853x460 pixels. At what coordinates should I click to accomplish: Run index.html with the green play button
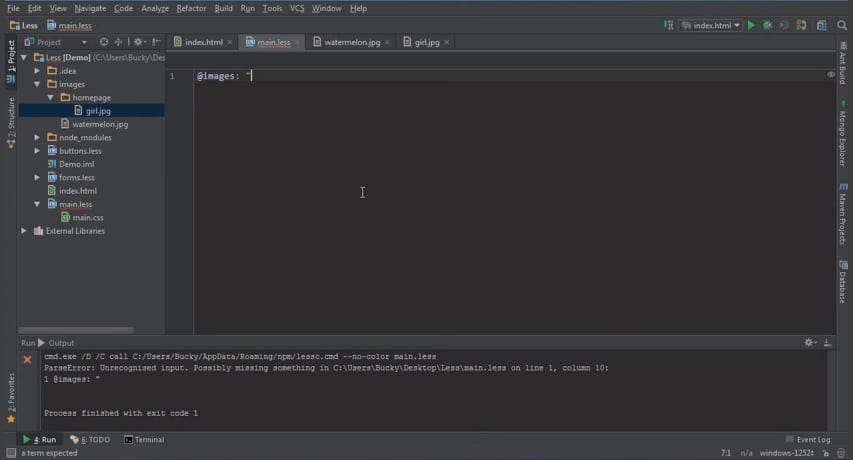click(x=751, y=25)
